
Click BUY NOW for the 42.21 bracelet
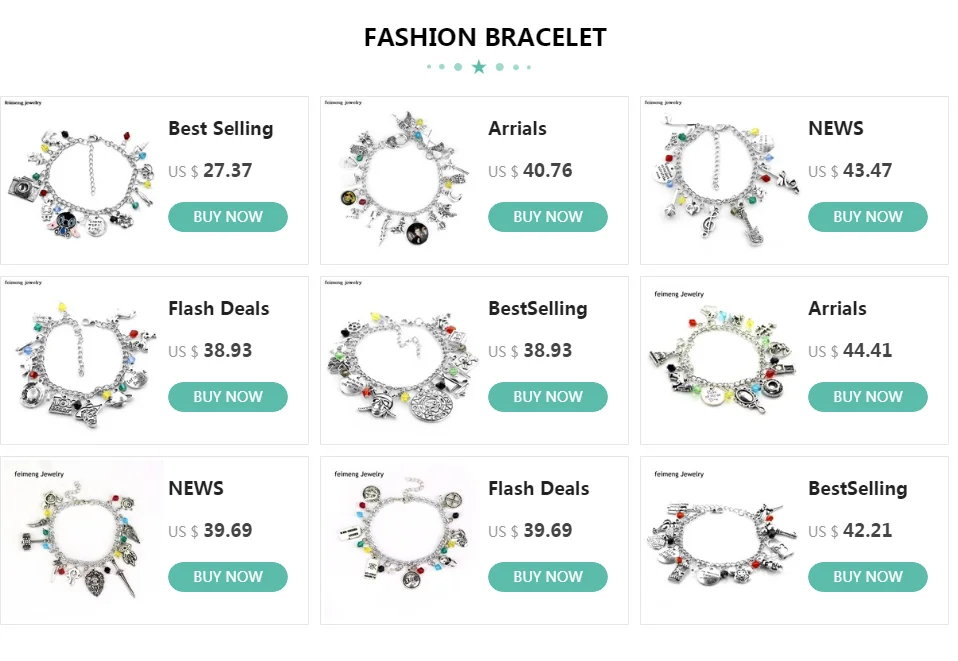coord(868,577)
